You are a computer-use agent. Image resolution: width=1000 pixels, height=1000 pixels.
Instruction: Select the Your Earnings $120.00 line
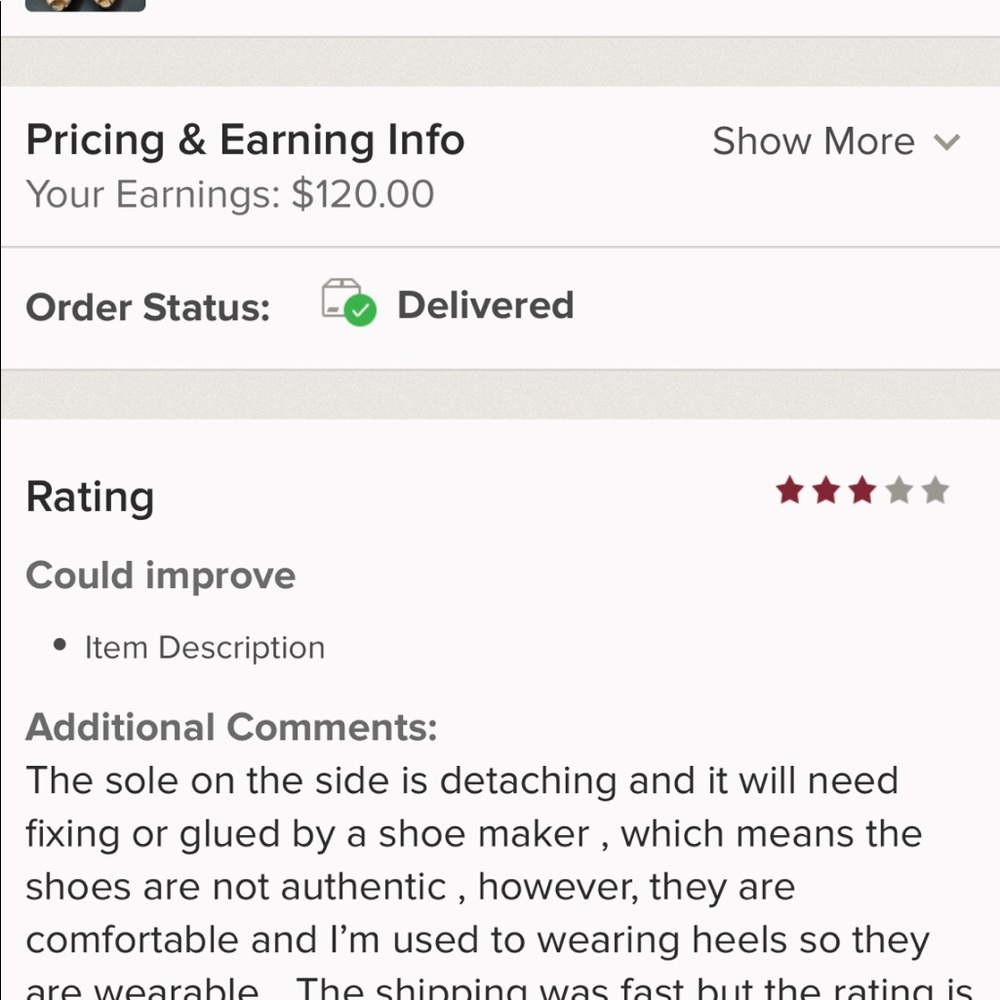(230, 194)
